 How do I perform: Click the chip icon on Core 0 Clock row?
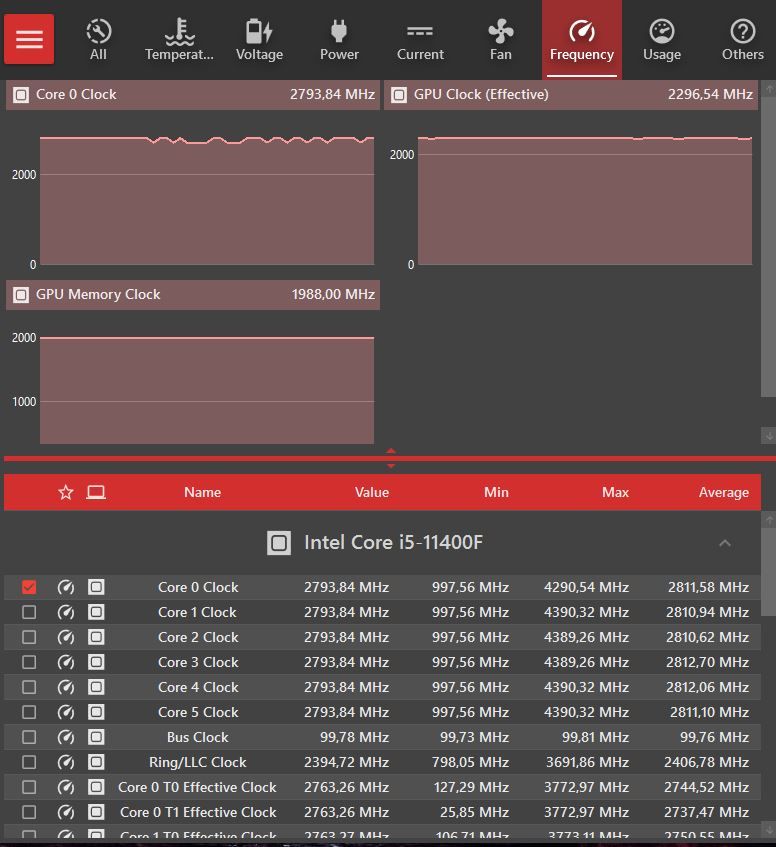tap(96, 587)
